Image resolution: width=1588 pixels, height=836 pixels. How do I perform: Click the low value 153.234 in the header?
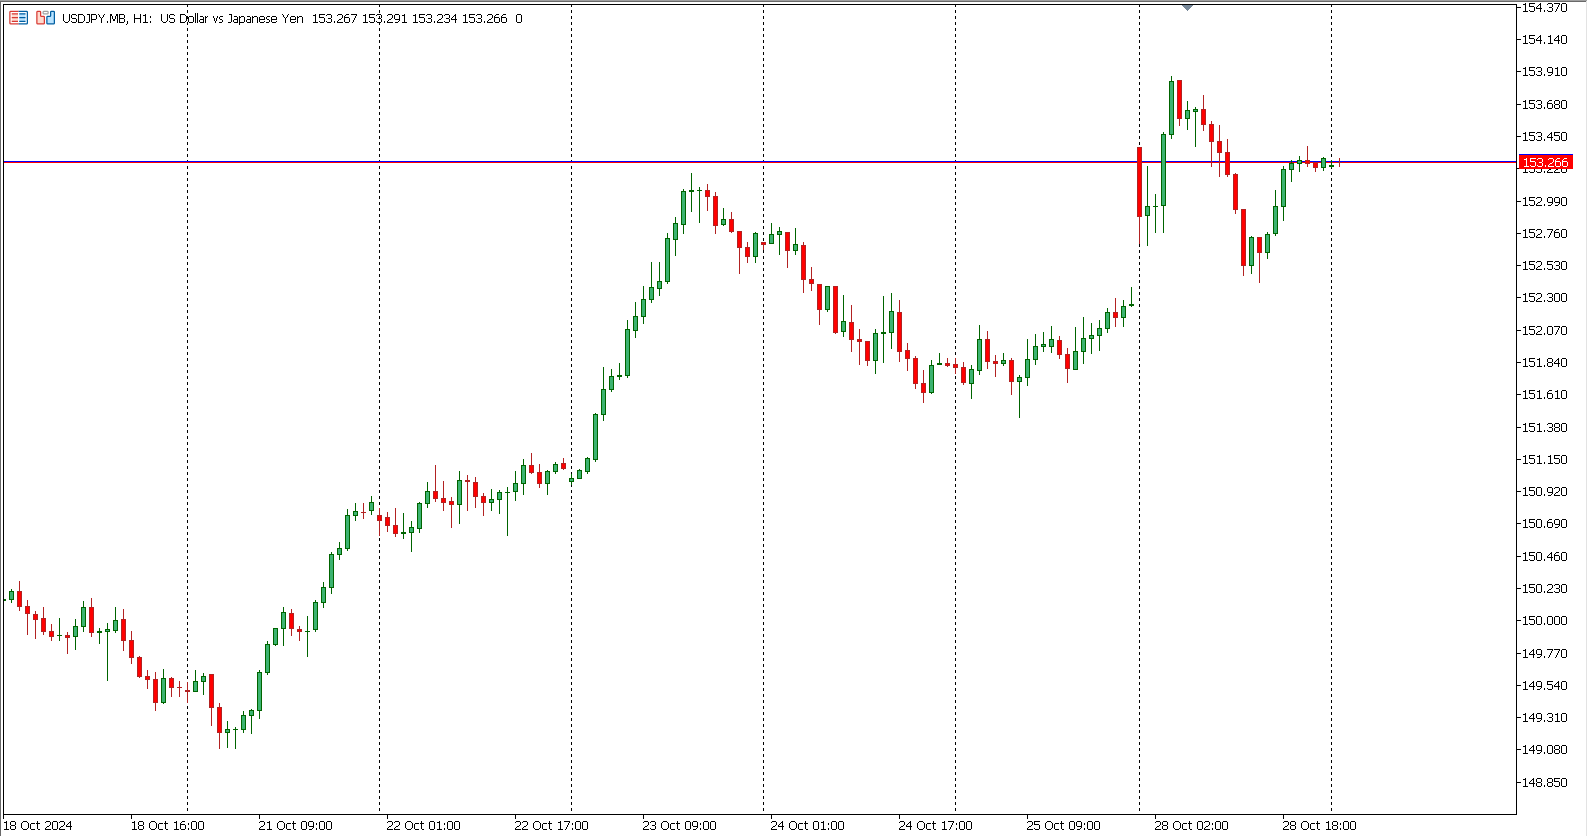pos(434,18)
